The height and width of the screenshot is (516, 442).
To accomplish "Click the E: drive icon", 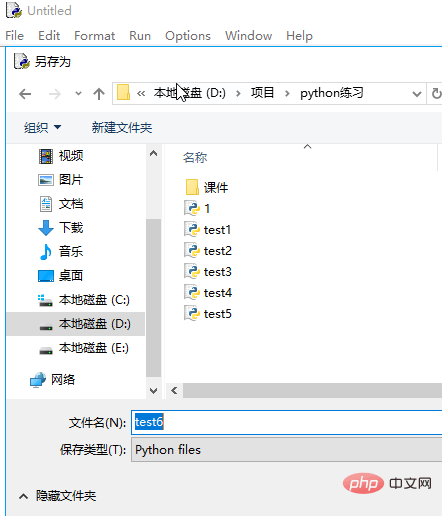I will point(46,350).
